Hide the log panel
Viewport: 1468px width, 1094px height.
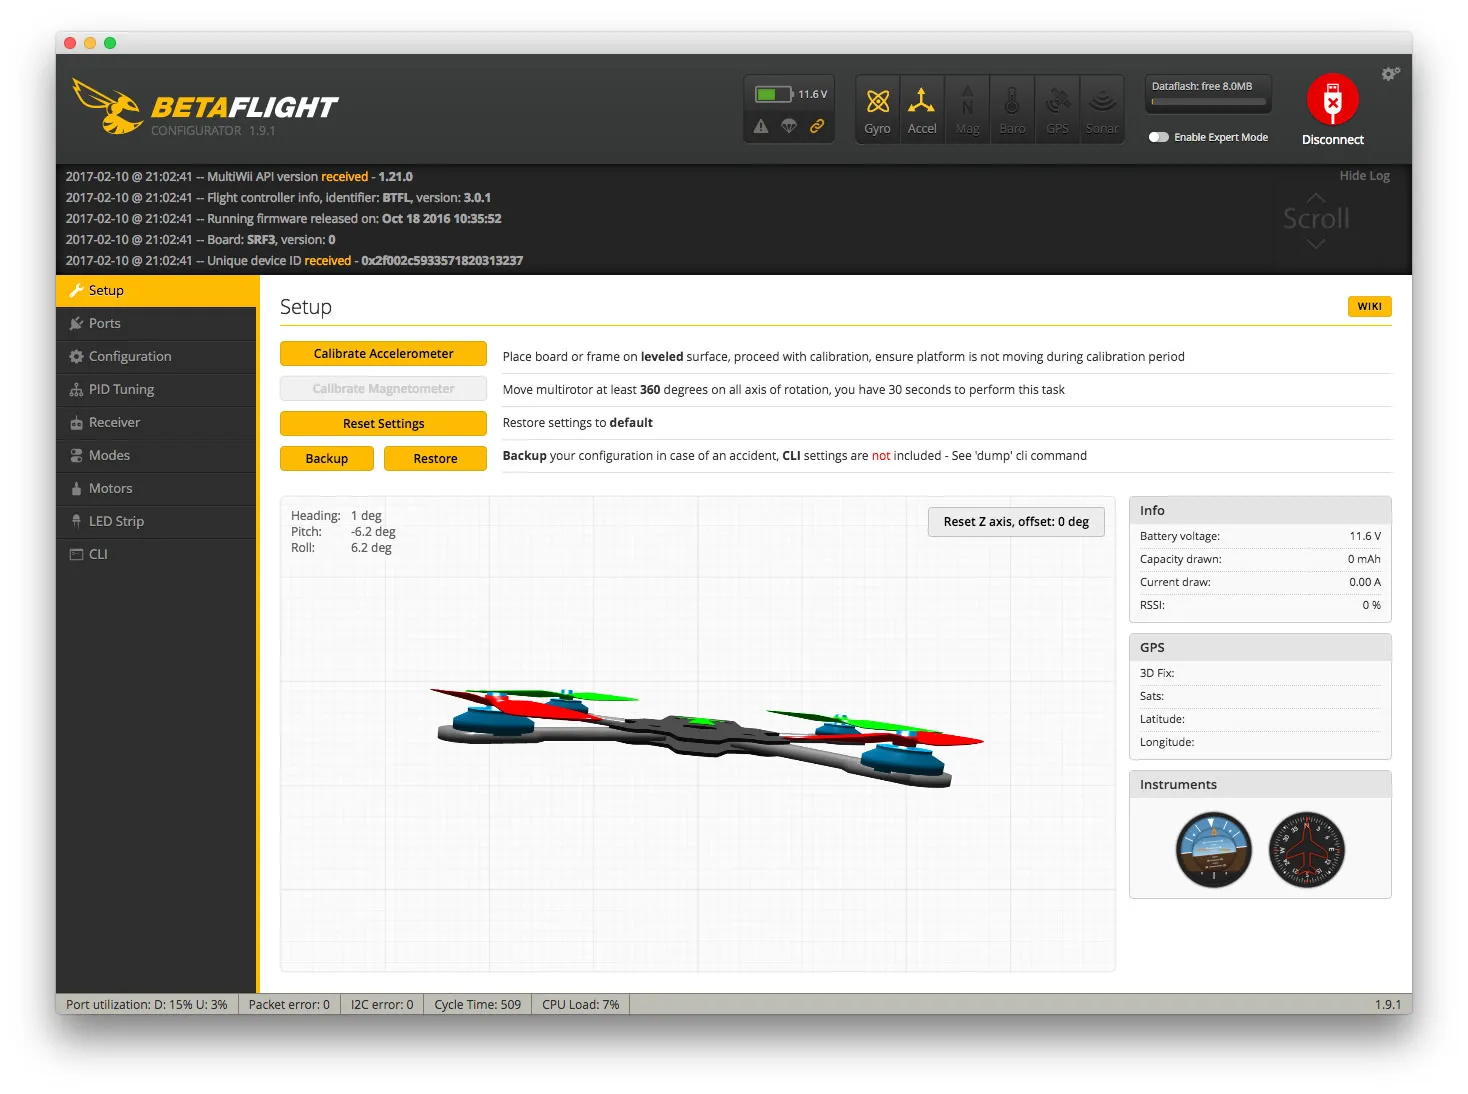(1364, 176)
